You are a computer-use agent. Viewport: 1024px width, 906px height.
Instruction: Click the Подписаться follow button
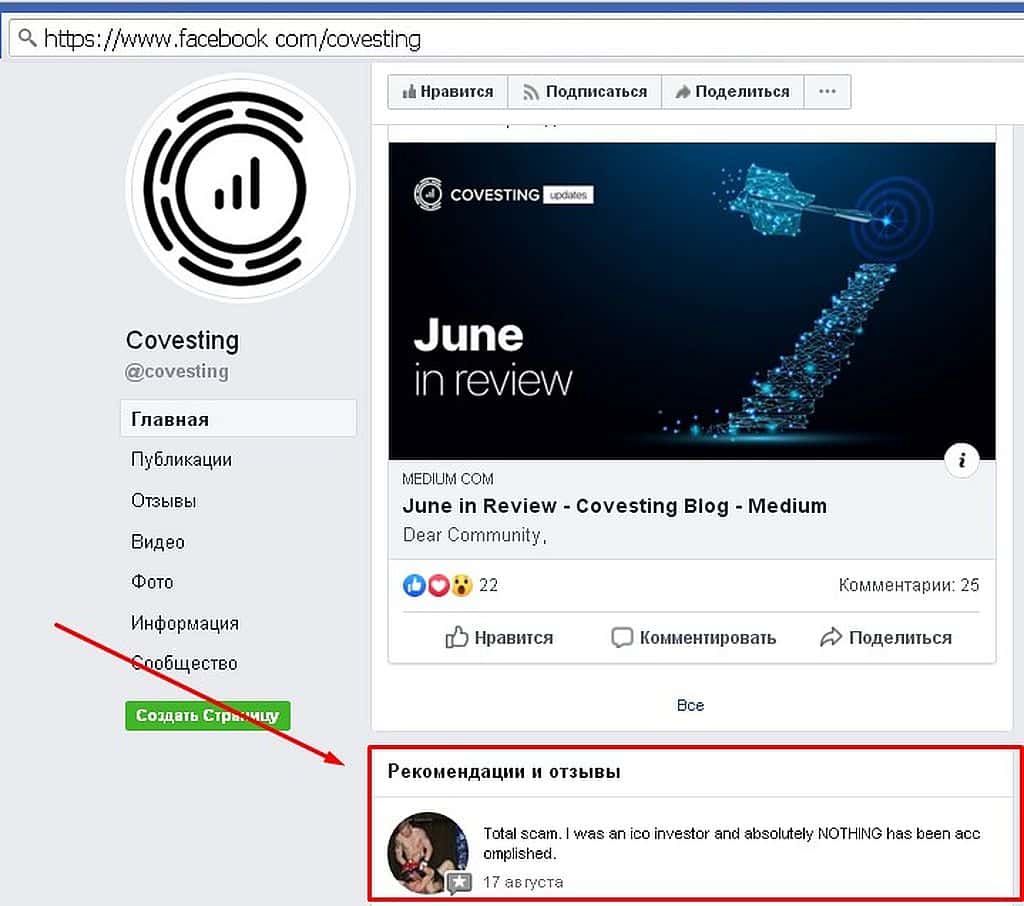click(585, 91)
